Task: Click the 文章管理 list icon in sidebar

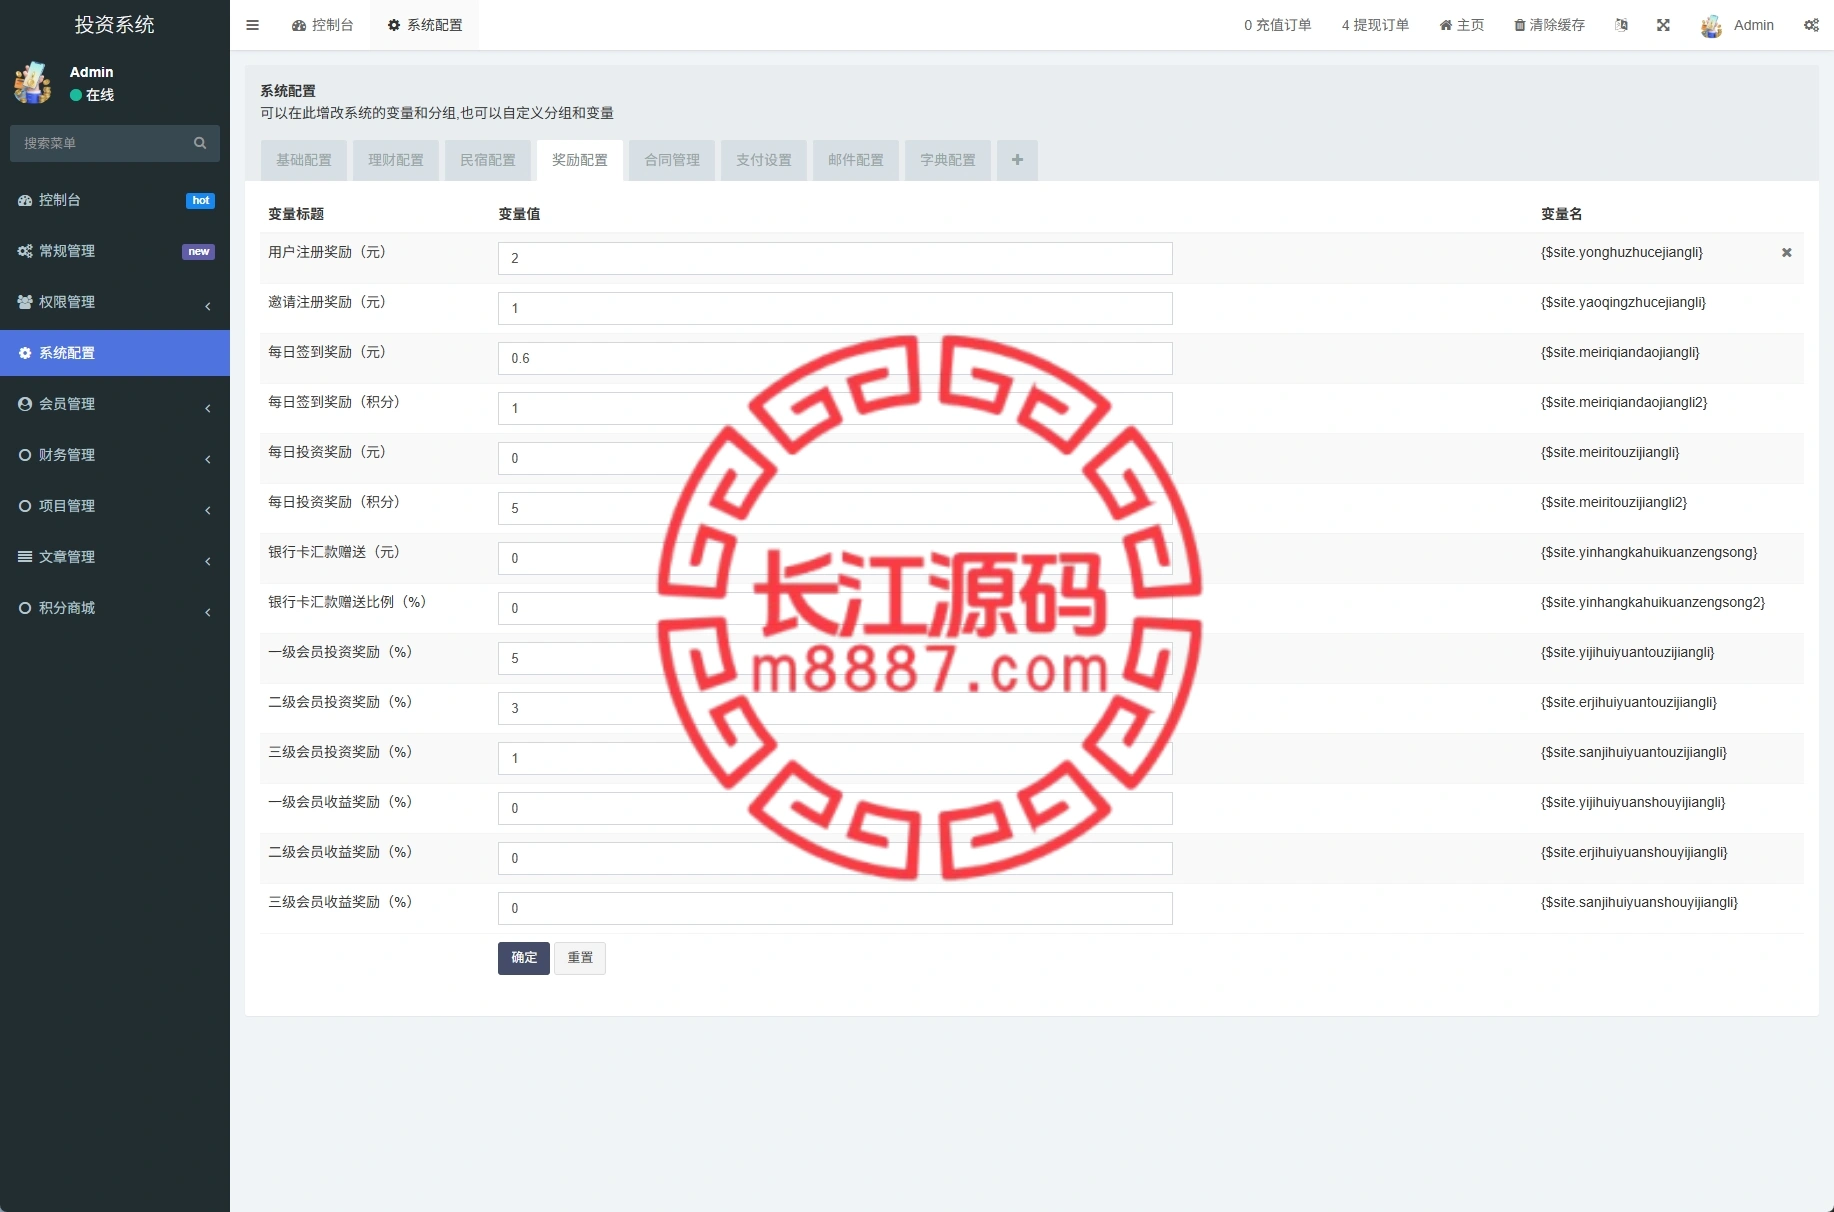Action: 25,557
